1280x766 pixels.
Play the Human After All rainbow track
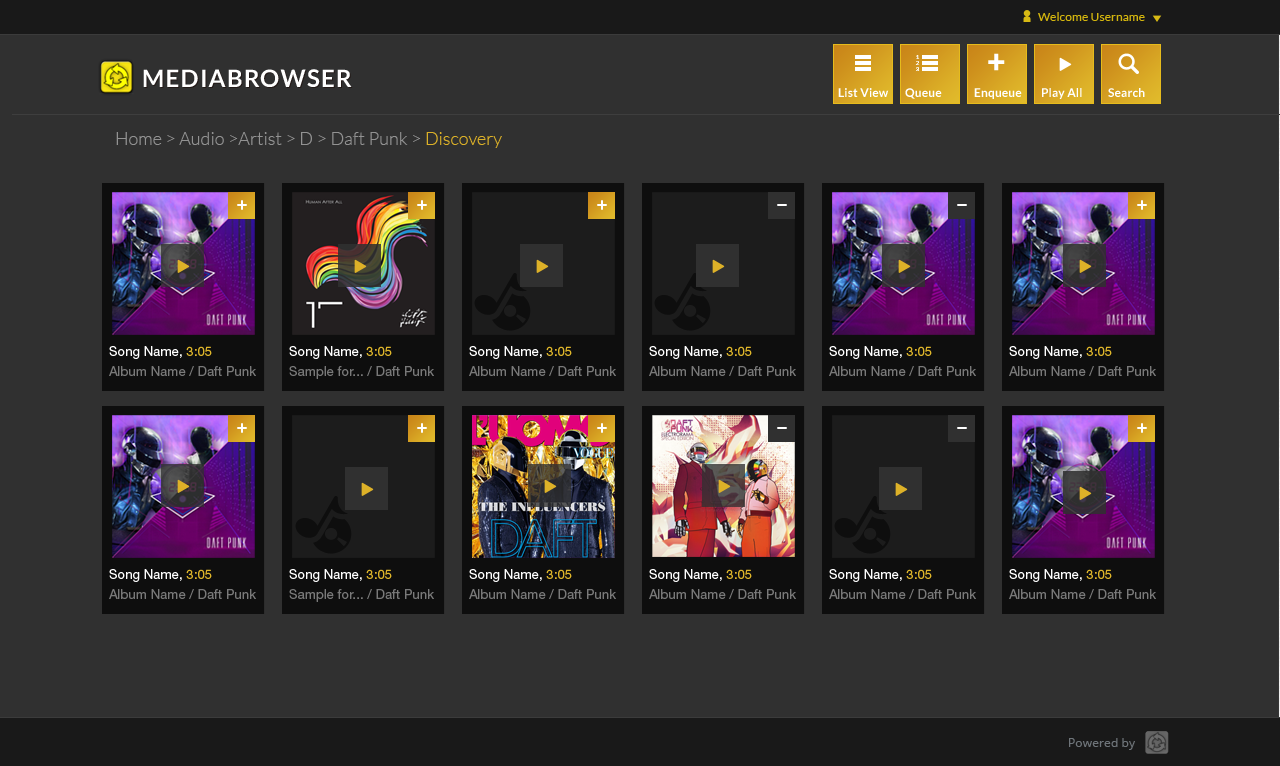(359, 266)
